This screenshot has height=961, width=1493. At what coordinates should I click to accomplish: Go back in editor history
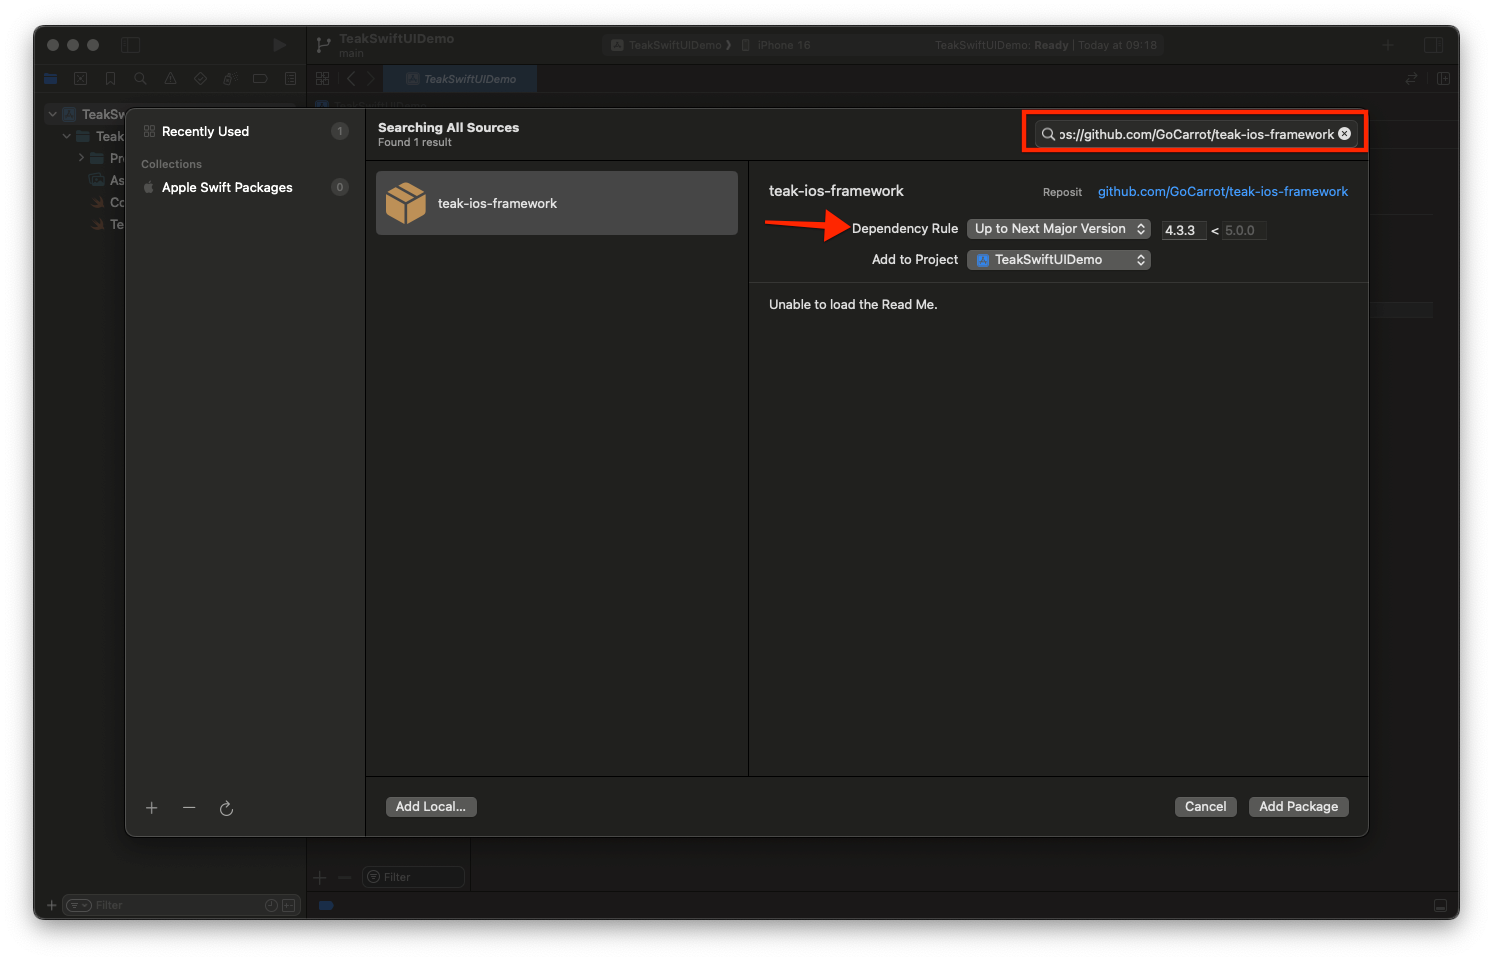[351, 79]
